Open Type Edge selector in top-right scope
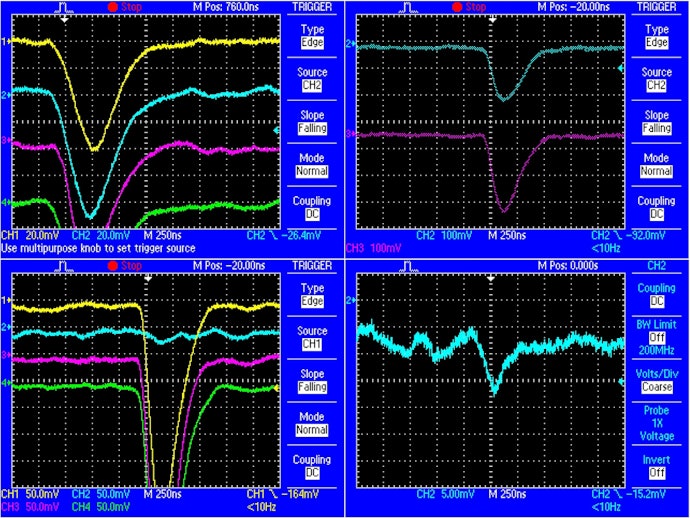This screenshot has height=518, width=690. tap(656, 36)
